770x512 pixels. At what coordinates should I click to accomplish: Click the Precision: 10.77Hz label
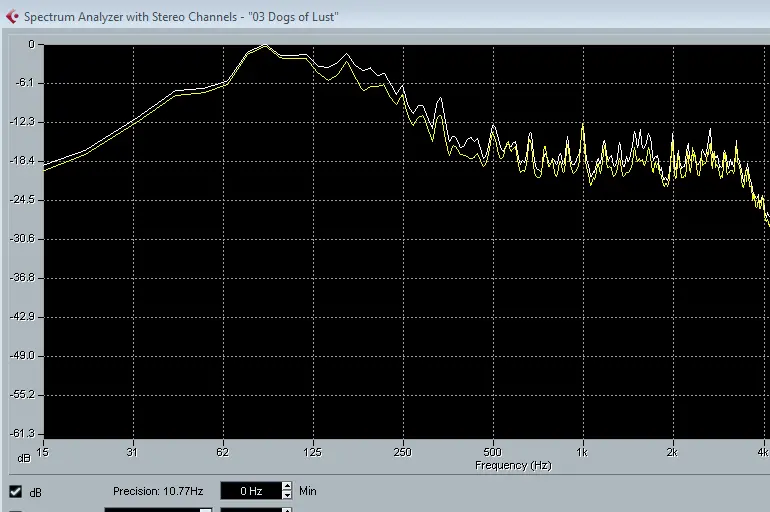coord(157,491)
